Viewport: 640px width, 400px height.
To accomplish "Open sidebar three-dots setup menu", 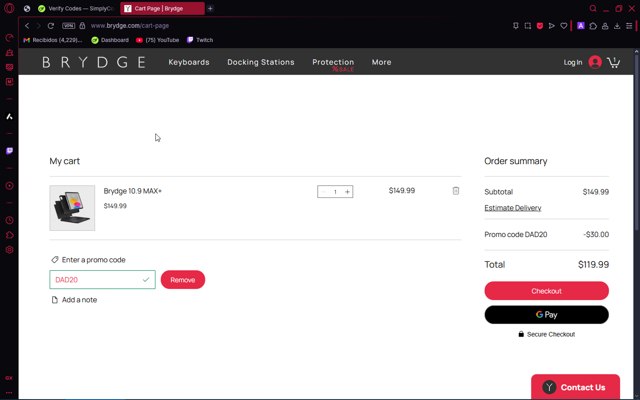I will pos(9,393).
